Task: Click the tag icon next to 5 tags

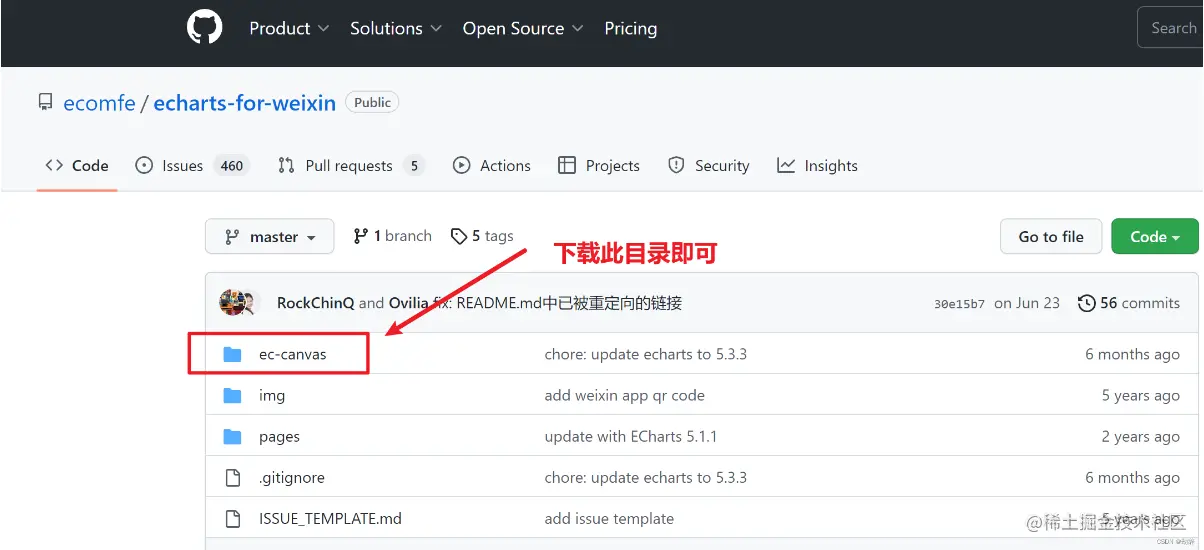Action: 459,236
